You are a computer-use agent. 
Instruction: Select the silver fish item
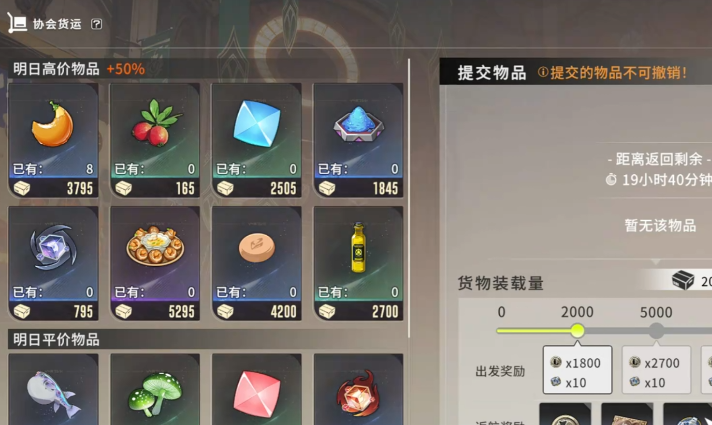(54, 390)
